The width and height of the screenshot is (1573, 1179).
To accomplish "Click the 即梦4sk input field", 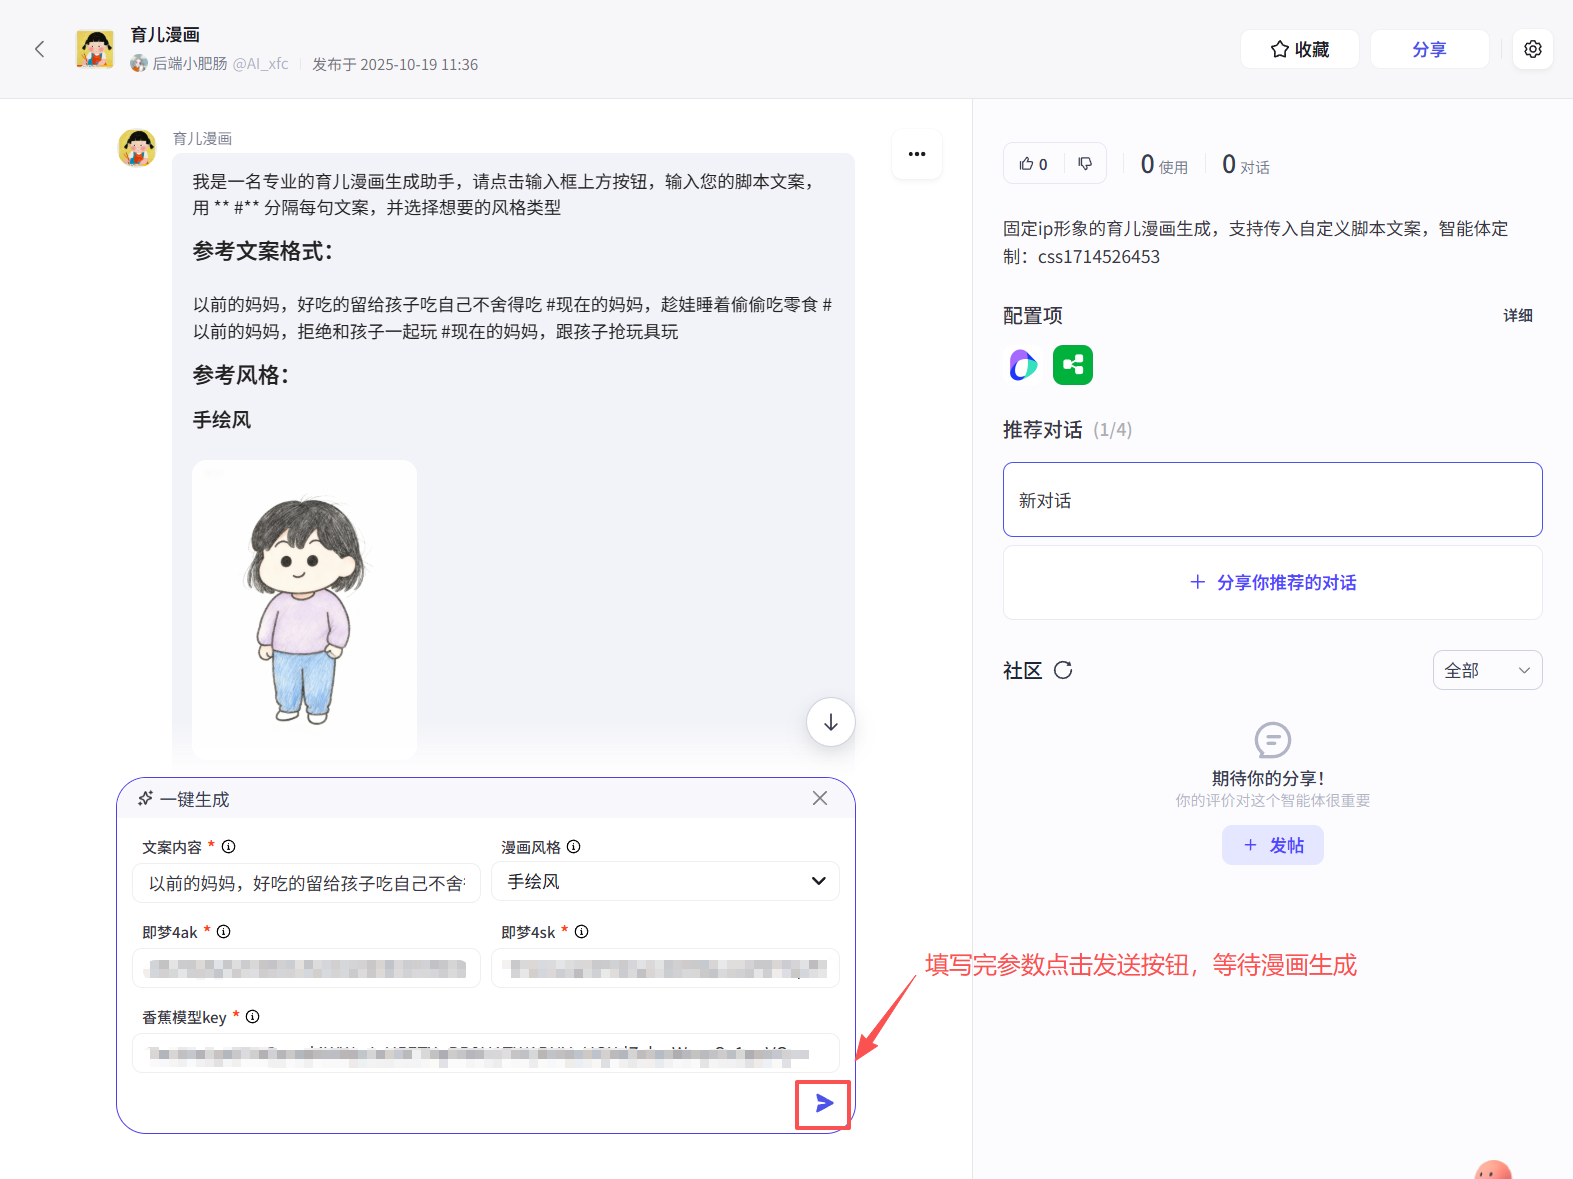I will [x=665, y=968].
